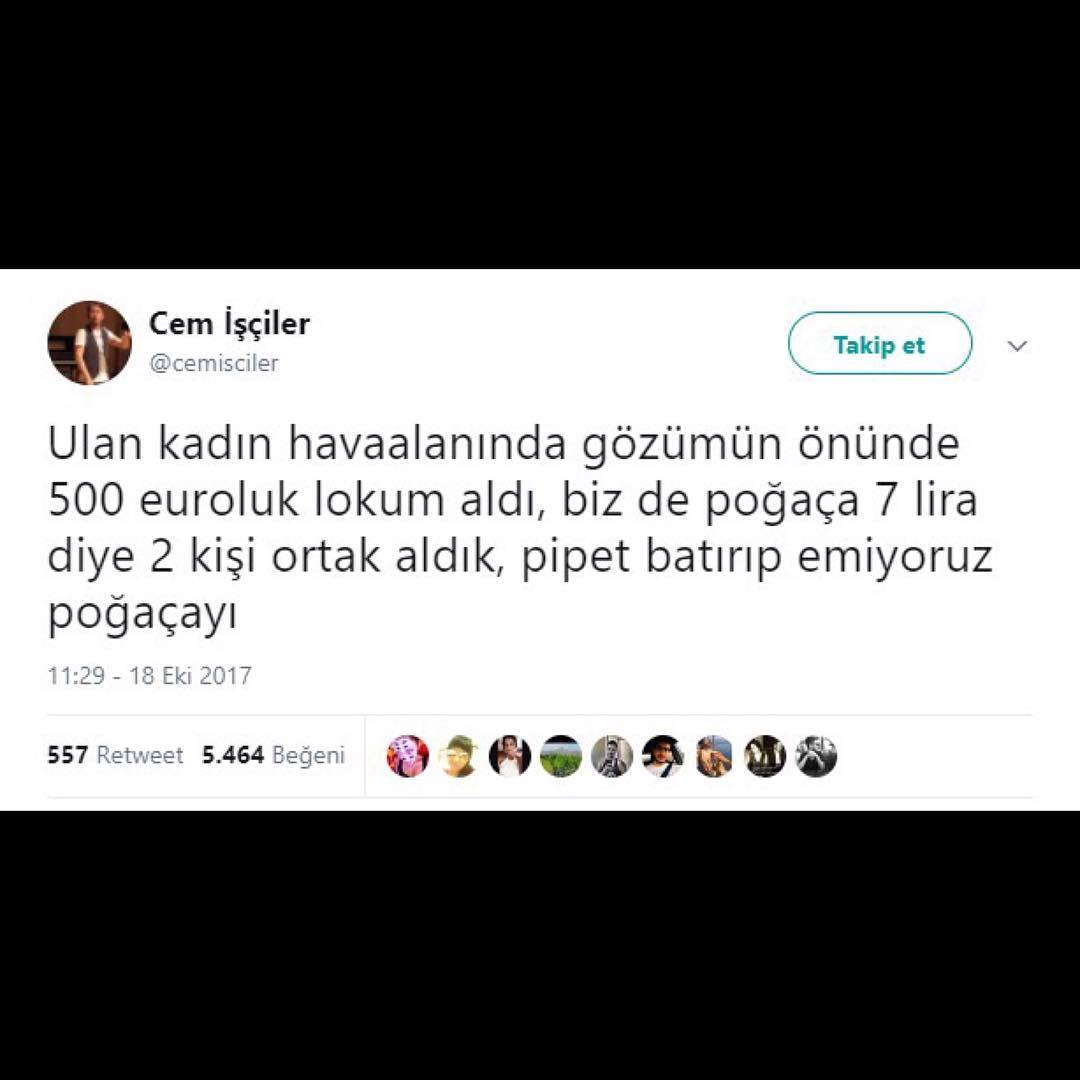Select the tweet text starting 'Ulan kadın'
Viewport: 1080px width, 1080px height.
click(520, 528)
